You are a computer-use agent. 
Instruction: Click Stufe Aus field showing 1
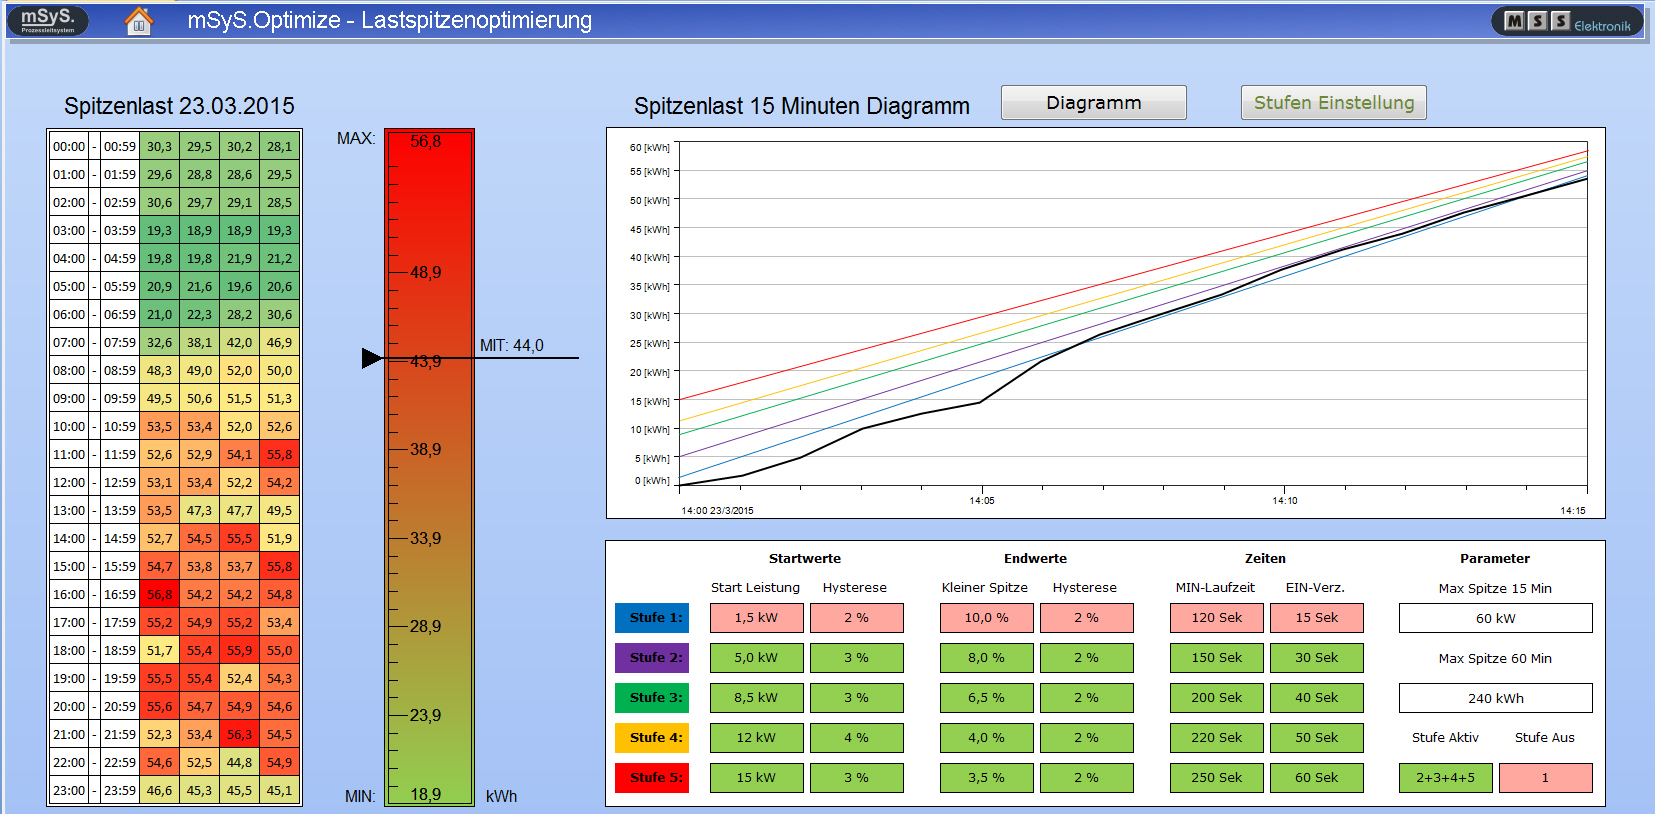coord(1545,778)
